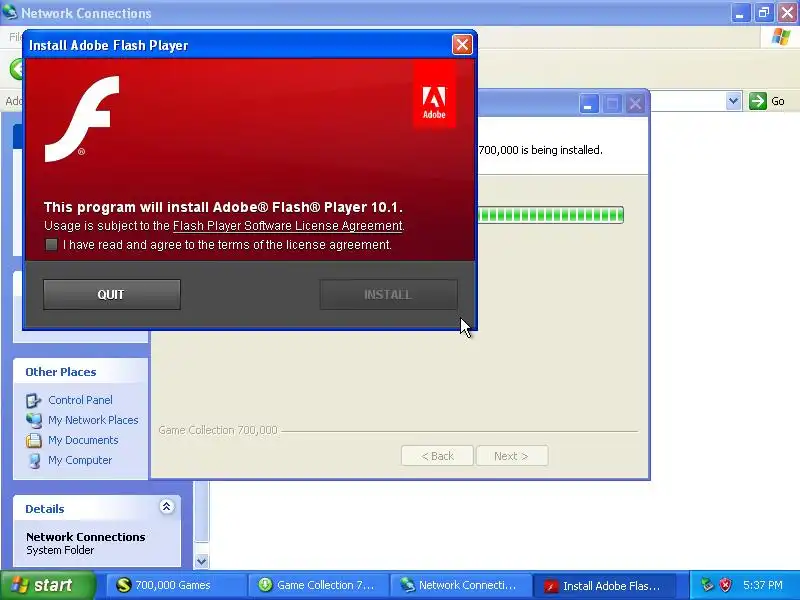The width and height of the screenshot is (800, 600).
Task: Click the network connection tray icon
Action: click(x=707, y=585)
